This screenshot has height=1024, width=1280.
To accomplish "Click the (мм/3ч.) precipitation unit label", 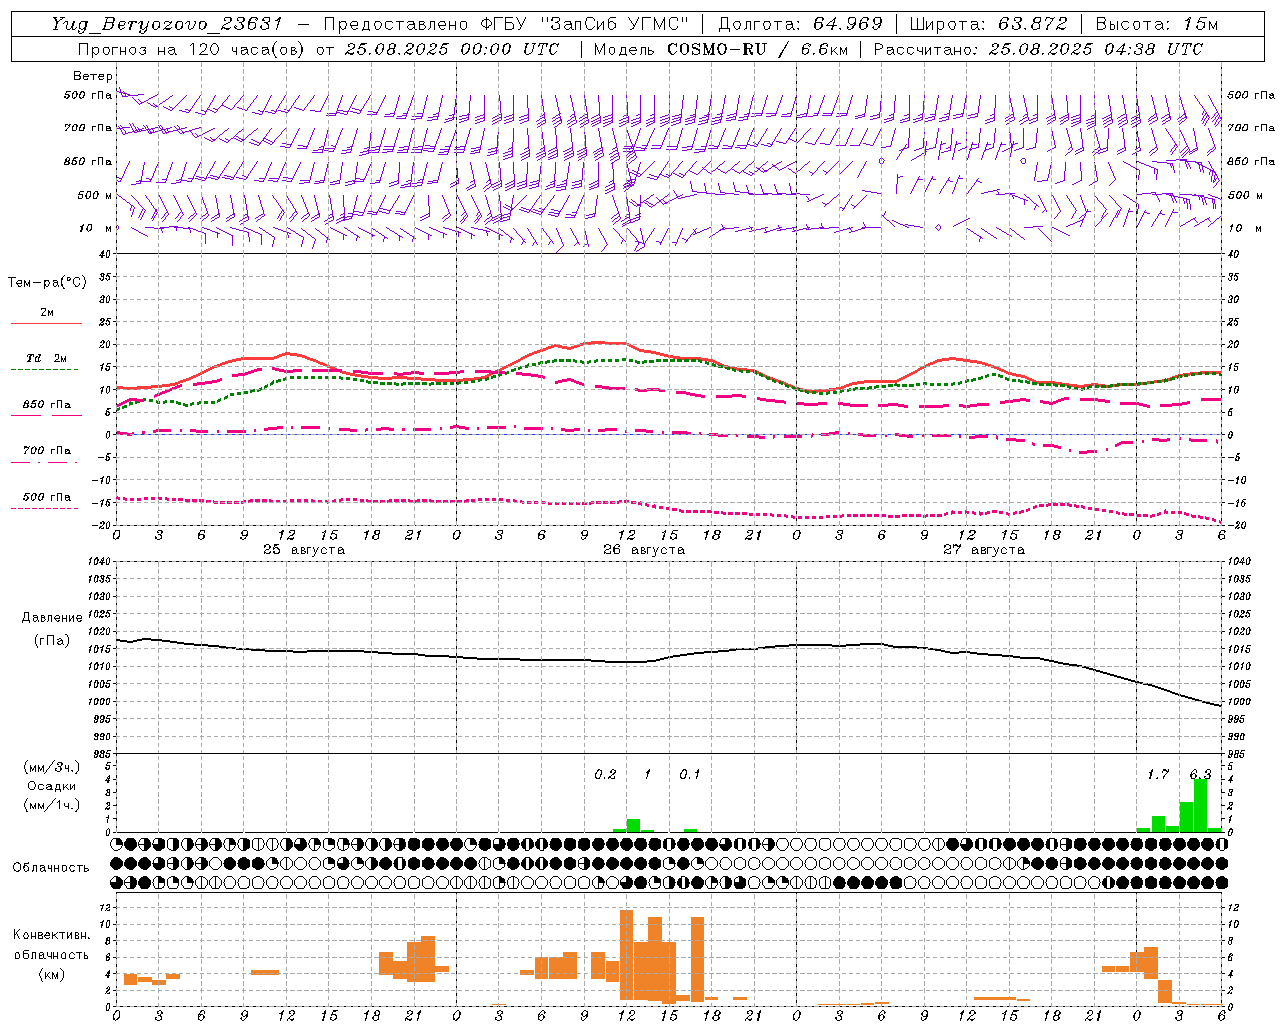I will pos(52,767).
